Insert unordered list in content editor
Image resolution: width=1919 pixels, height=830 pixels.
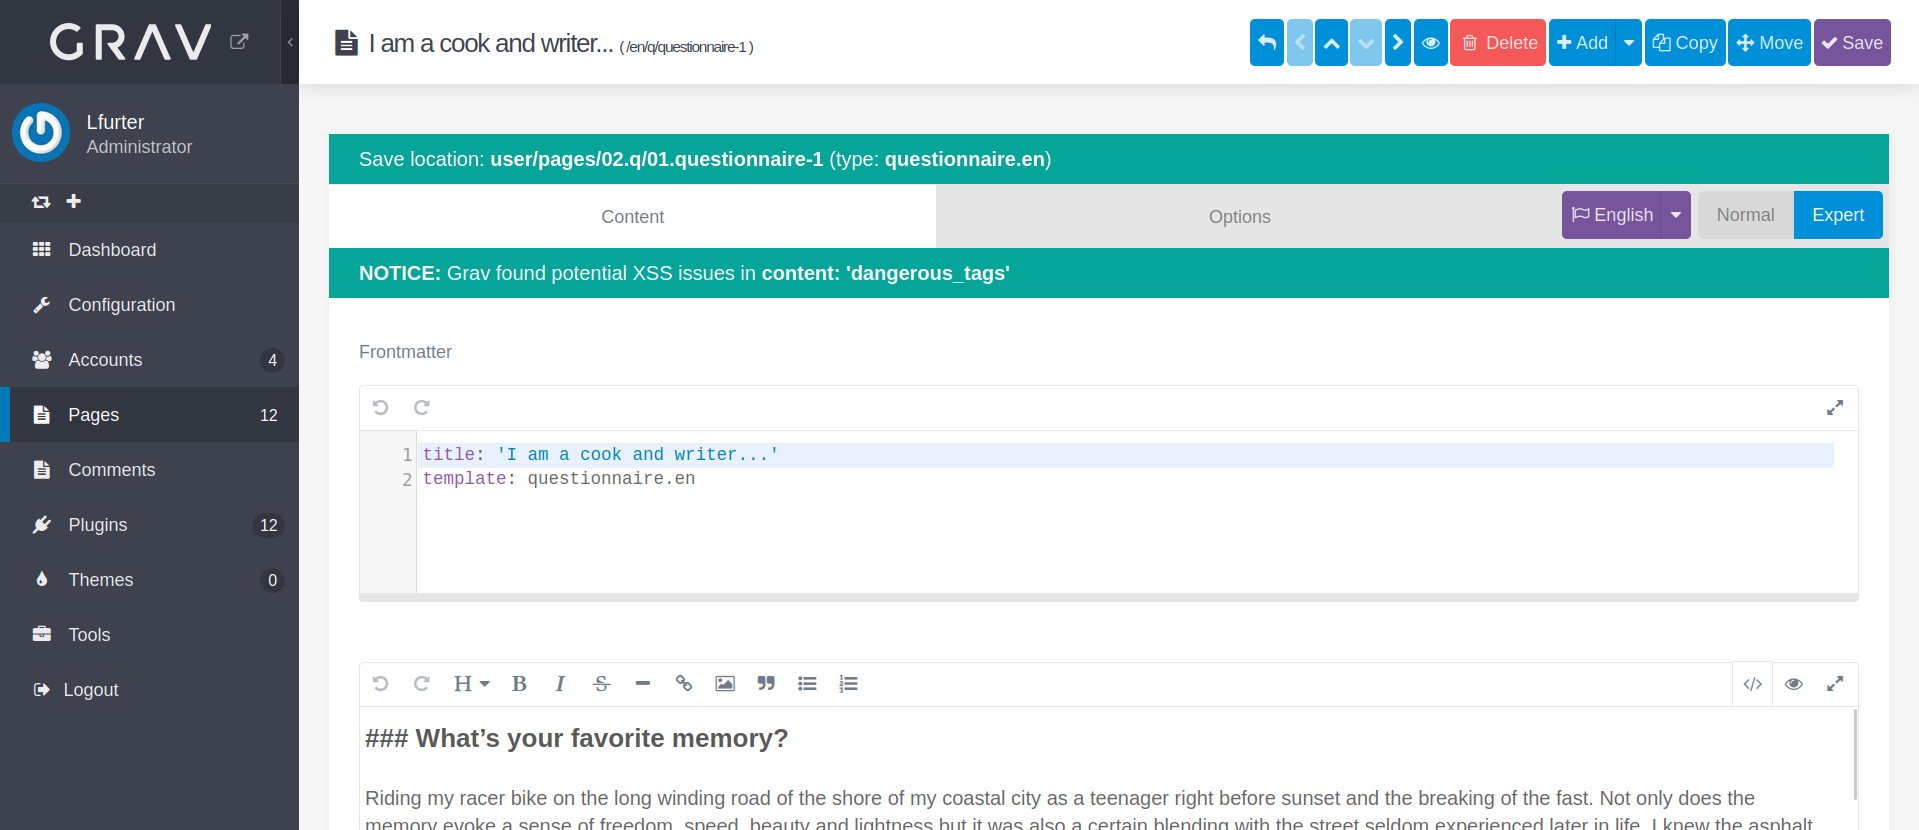(807, 684)
